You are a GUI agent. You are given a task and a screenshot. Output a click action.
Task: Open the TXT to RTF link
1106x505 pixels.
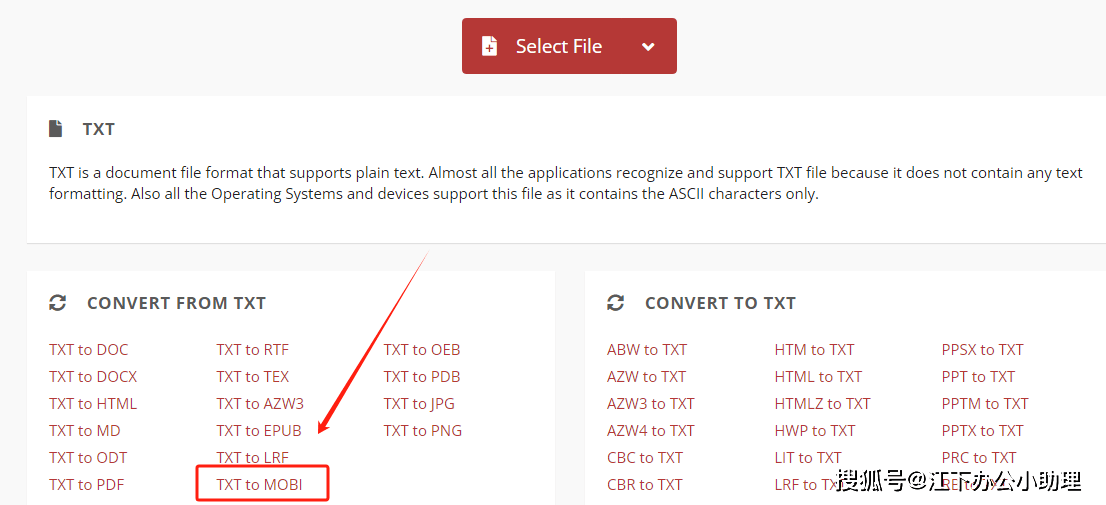pyautogui.click(x=253, y=350)
